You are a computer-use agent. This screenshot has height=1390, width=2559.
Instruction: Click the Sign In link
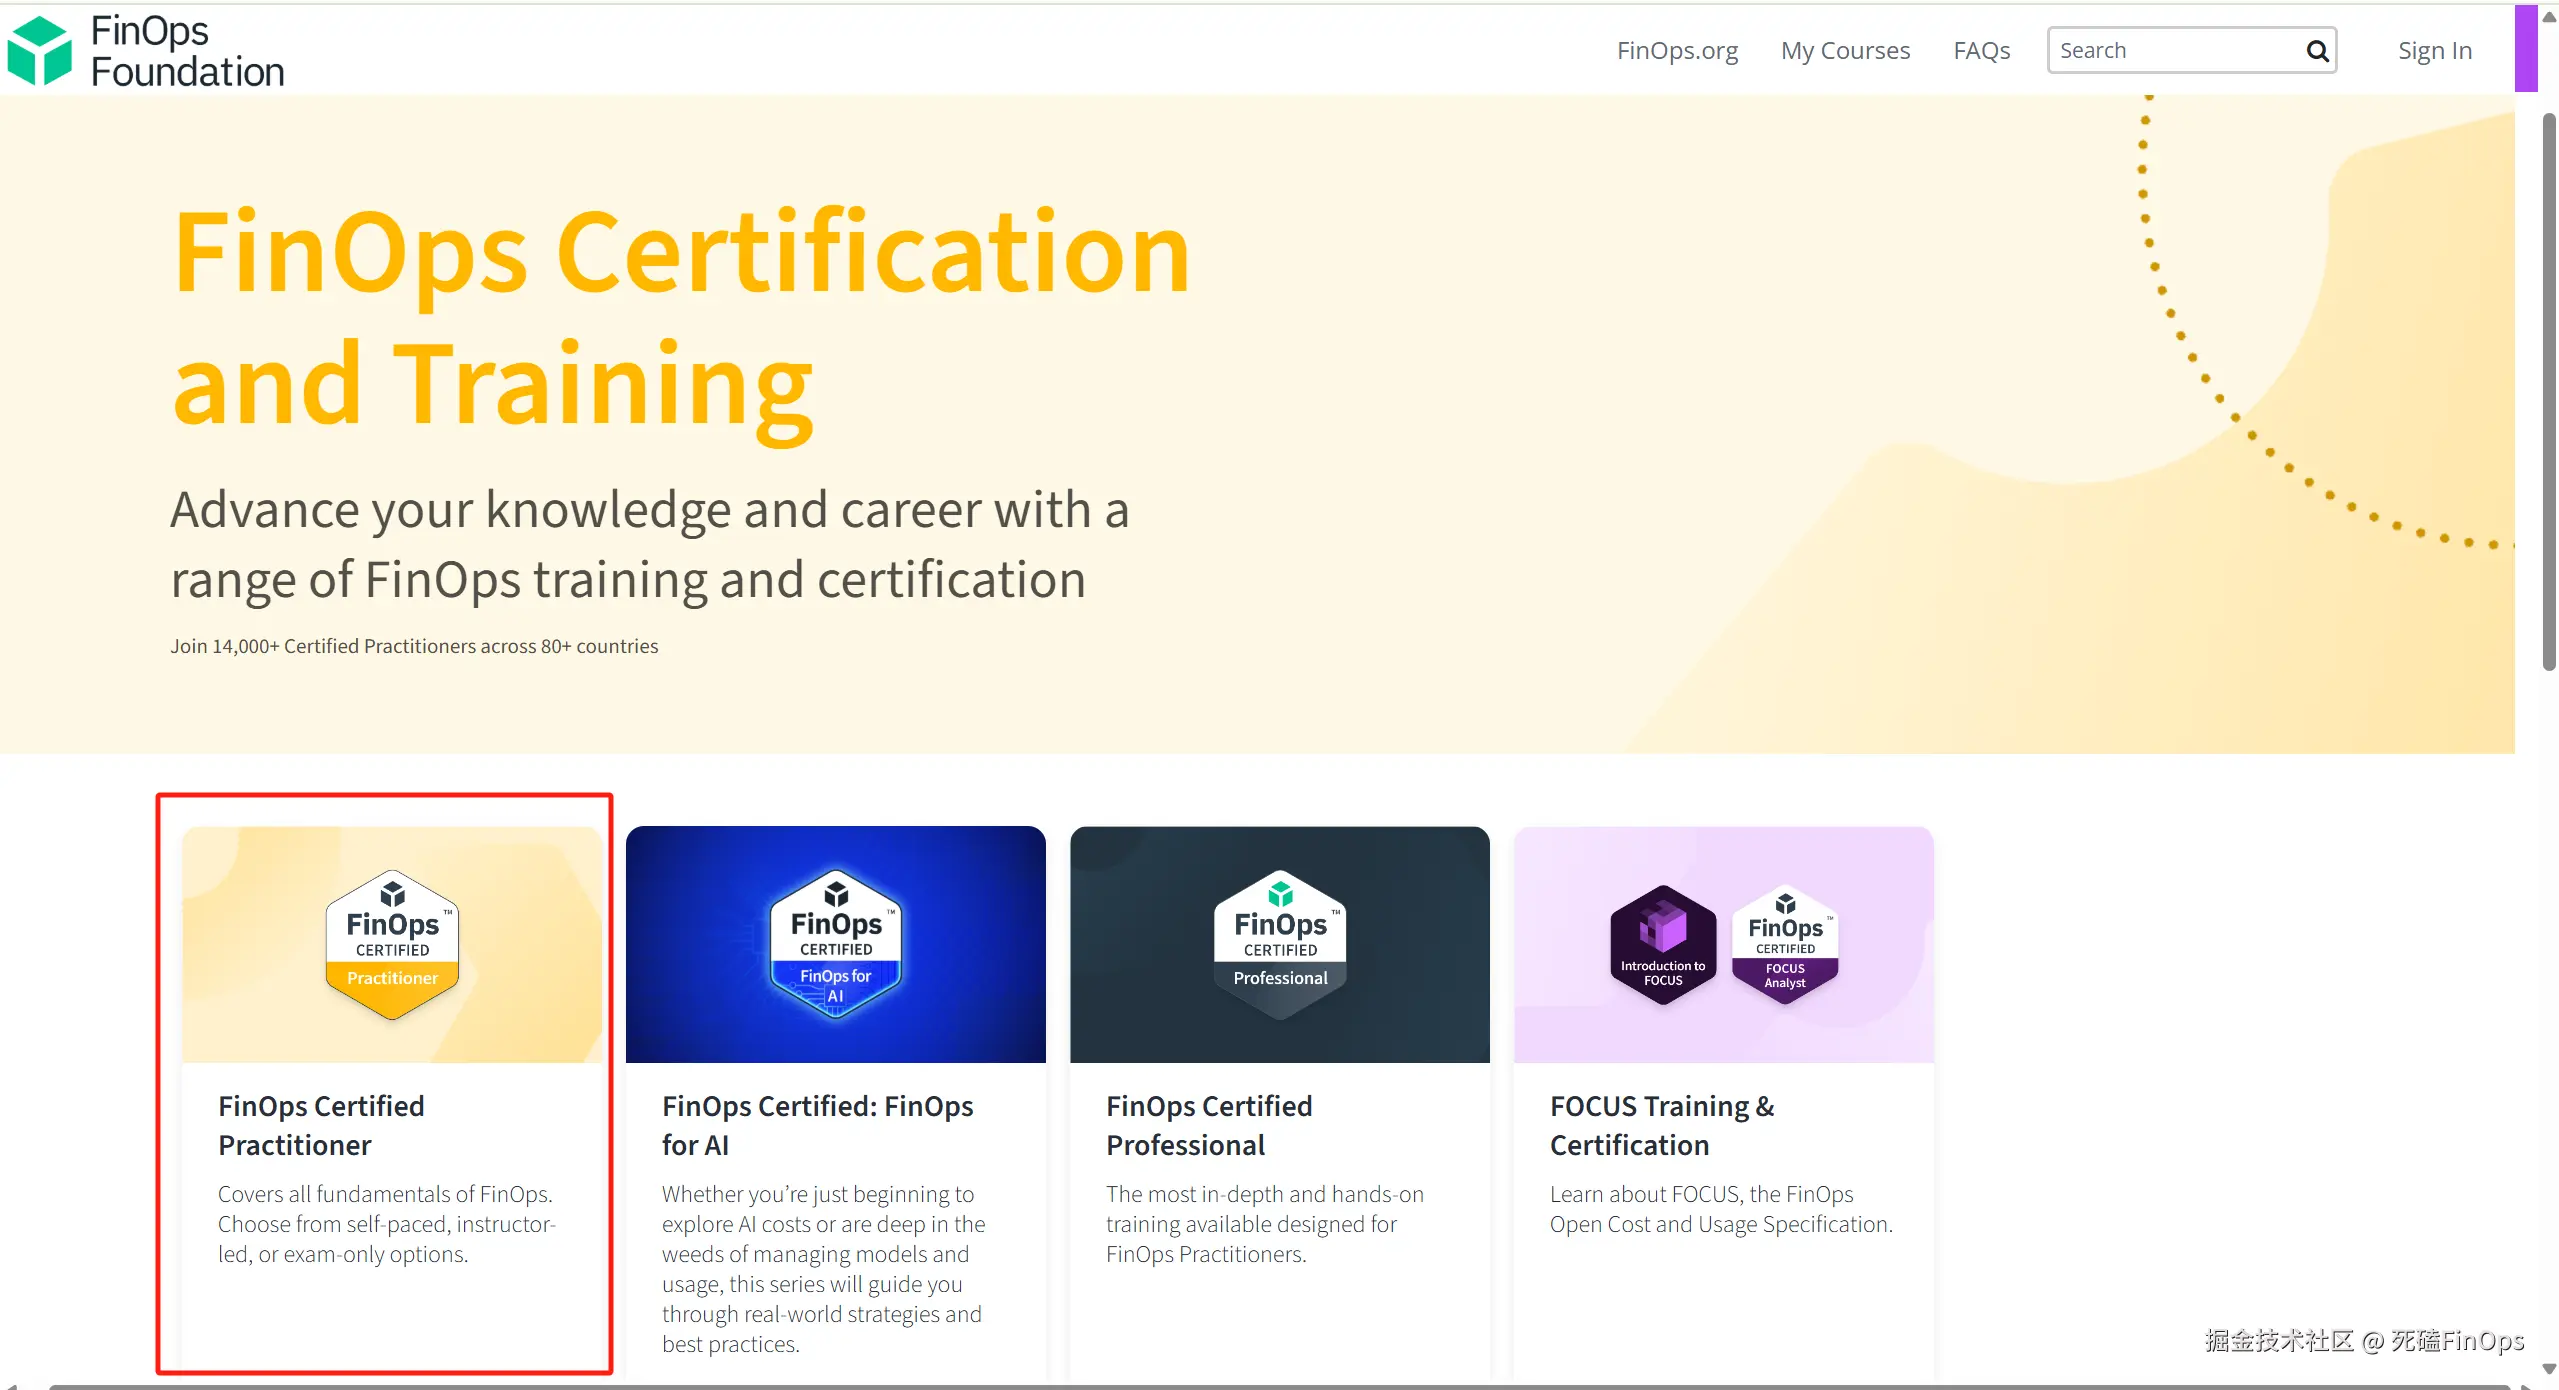point(2434,51)
